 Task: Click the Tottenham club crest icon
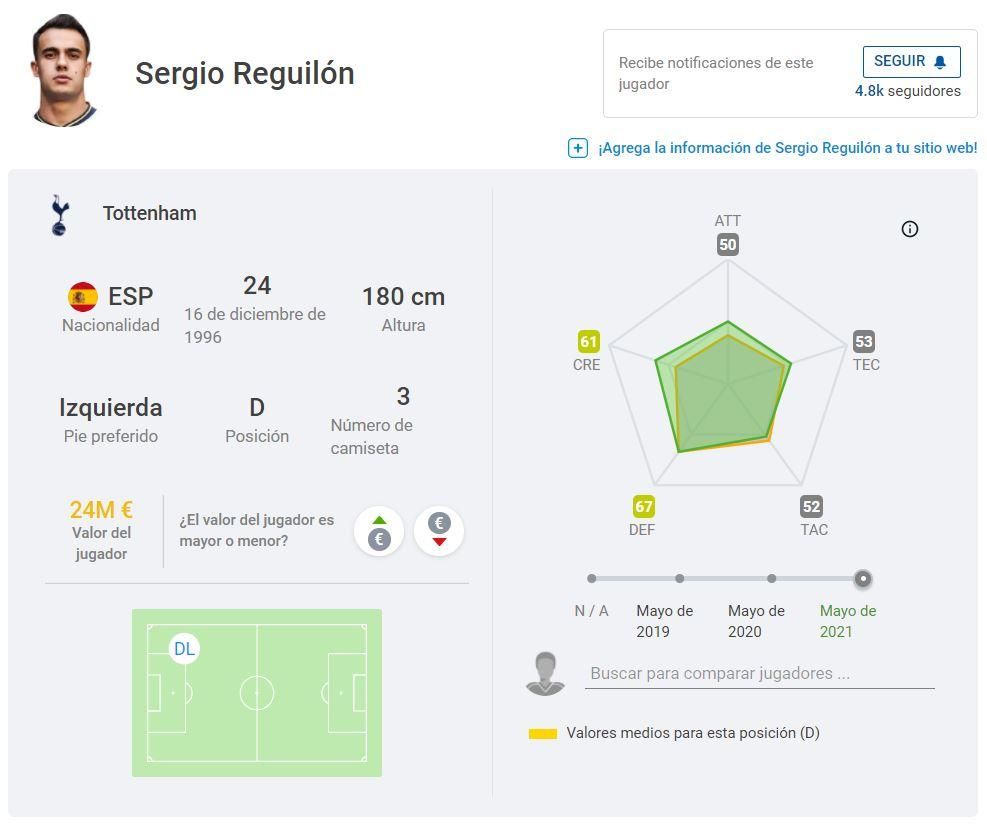tap(59, 215)
